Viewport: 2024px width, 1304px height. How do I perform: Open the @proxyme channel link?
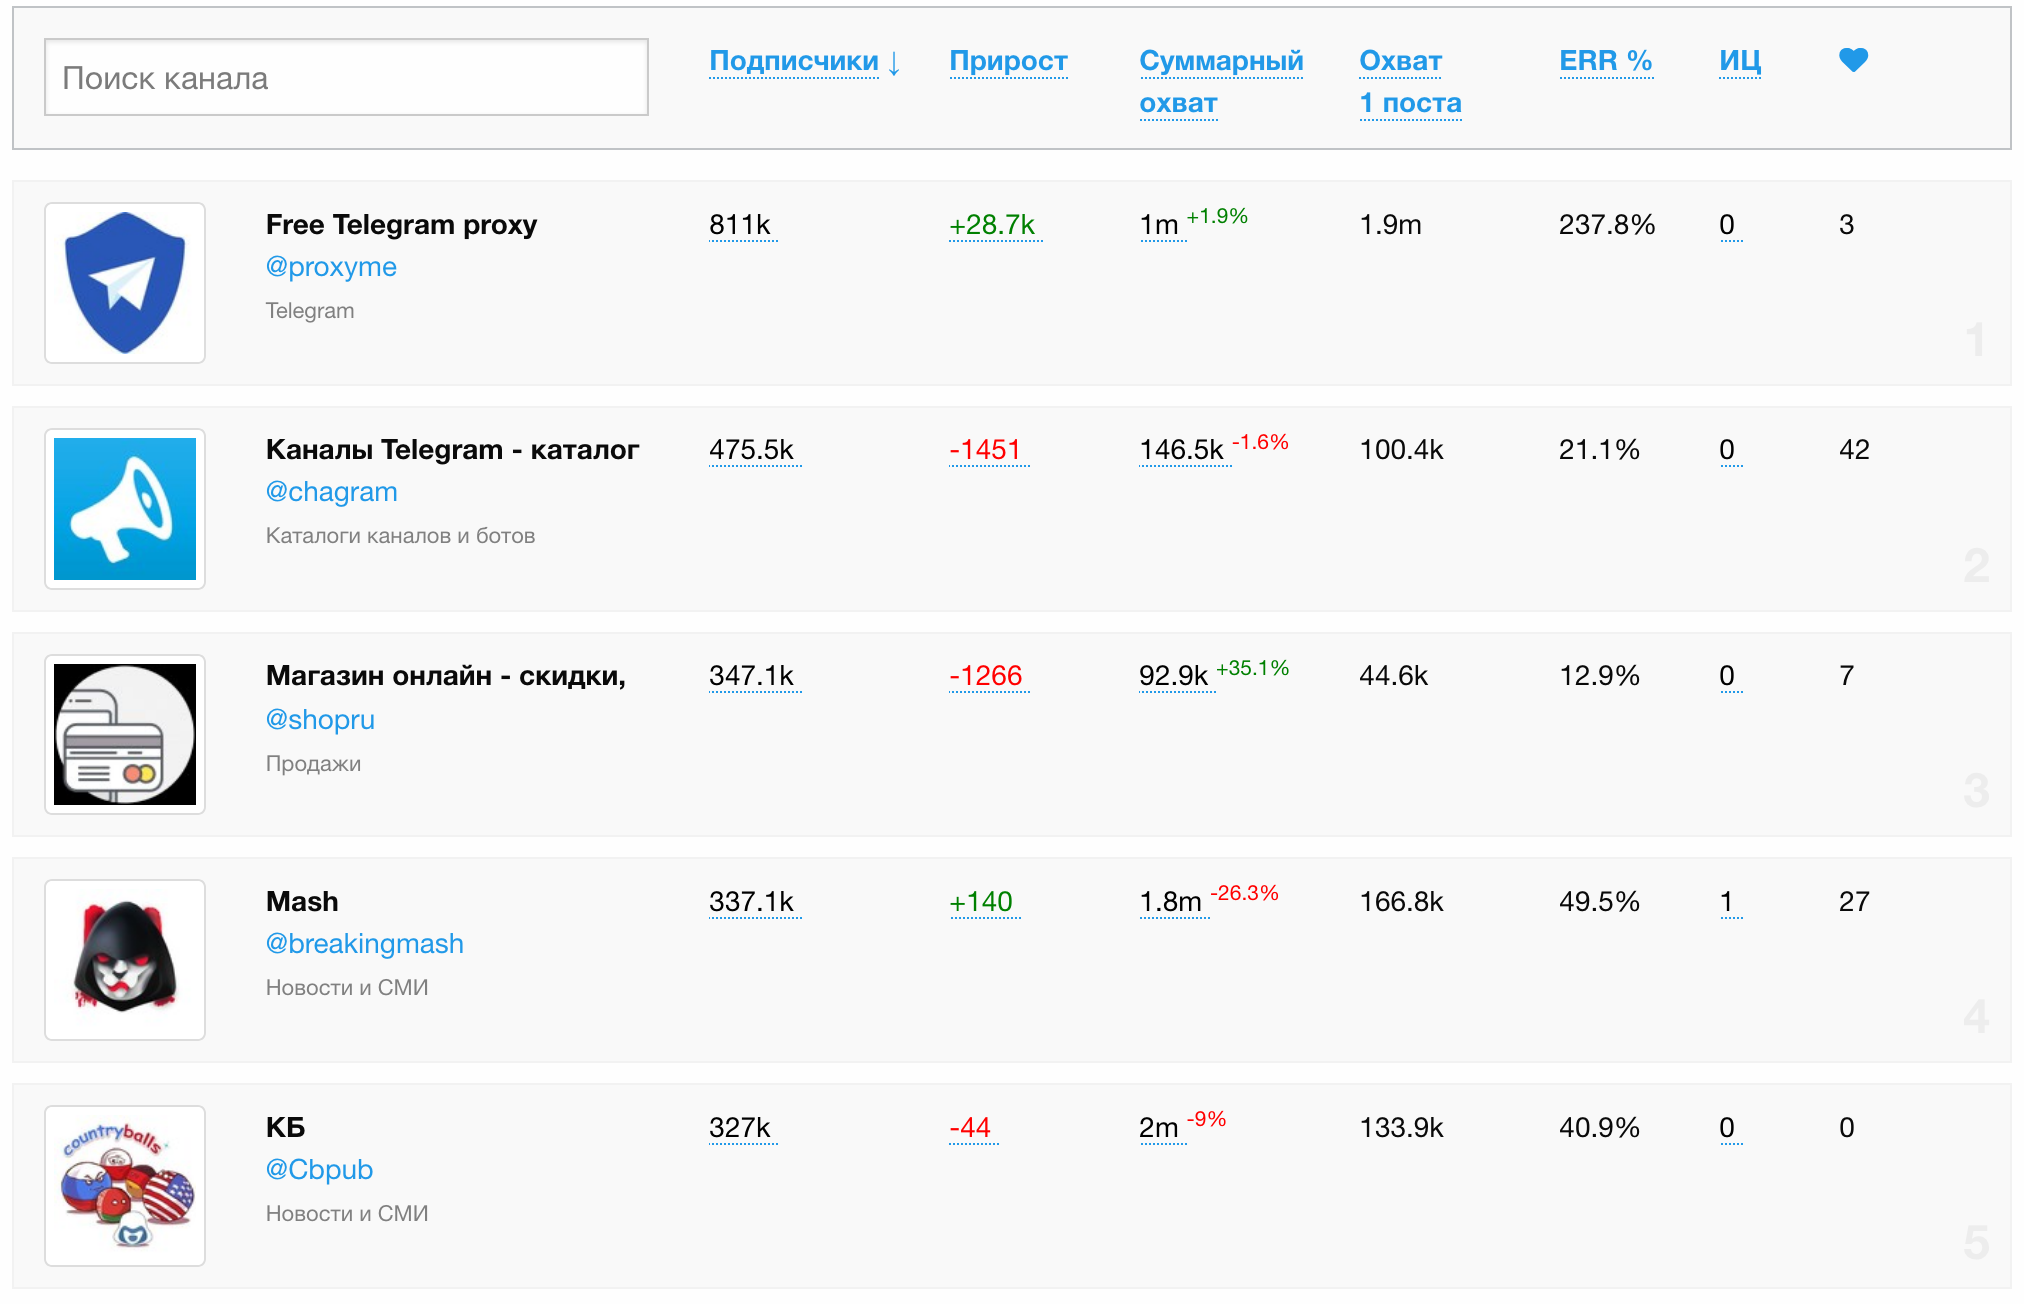click(x=331, y=267)
